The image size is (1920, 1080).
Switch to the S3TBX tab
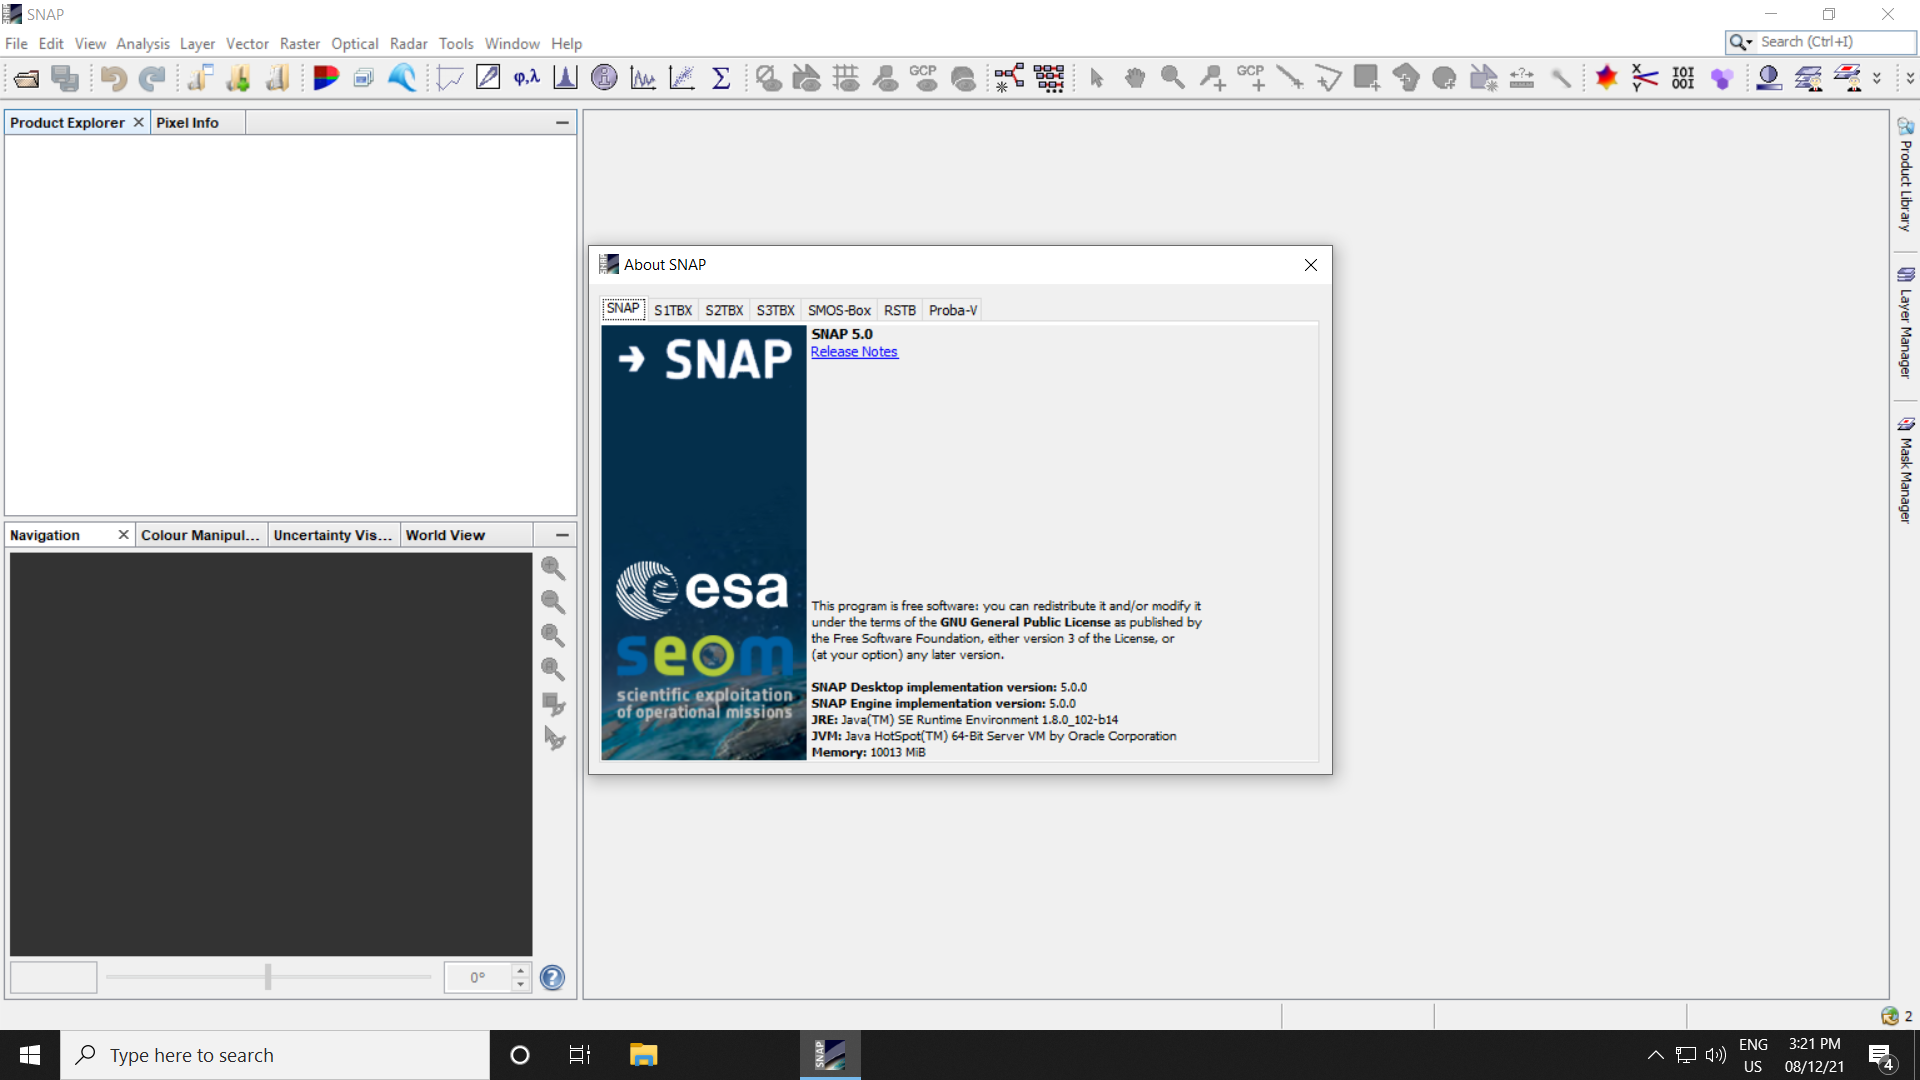(775, 310)
